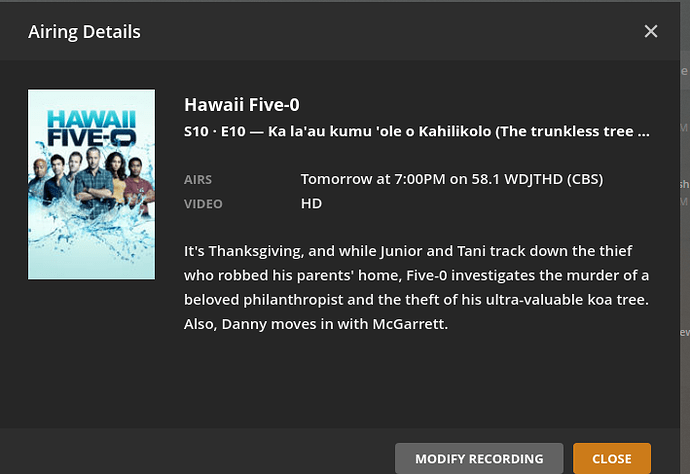Click the HD video quality value
Screen dimensions: 690x474
pos(311,203)
